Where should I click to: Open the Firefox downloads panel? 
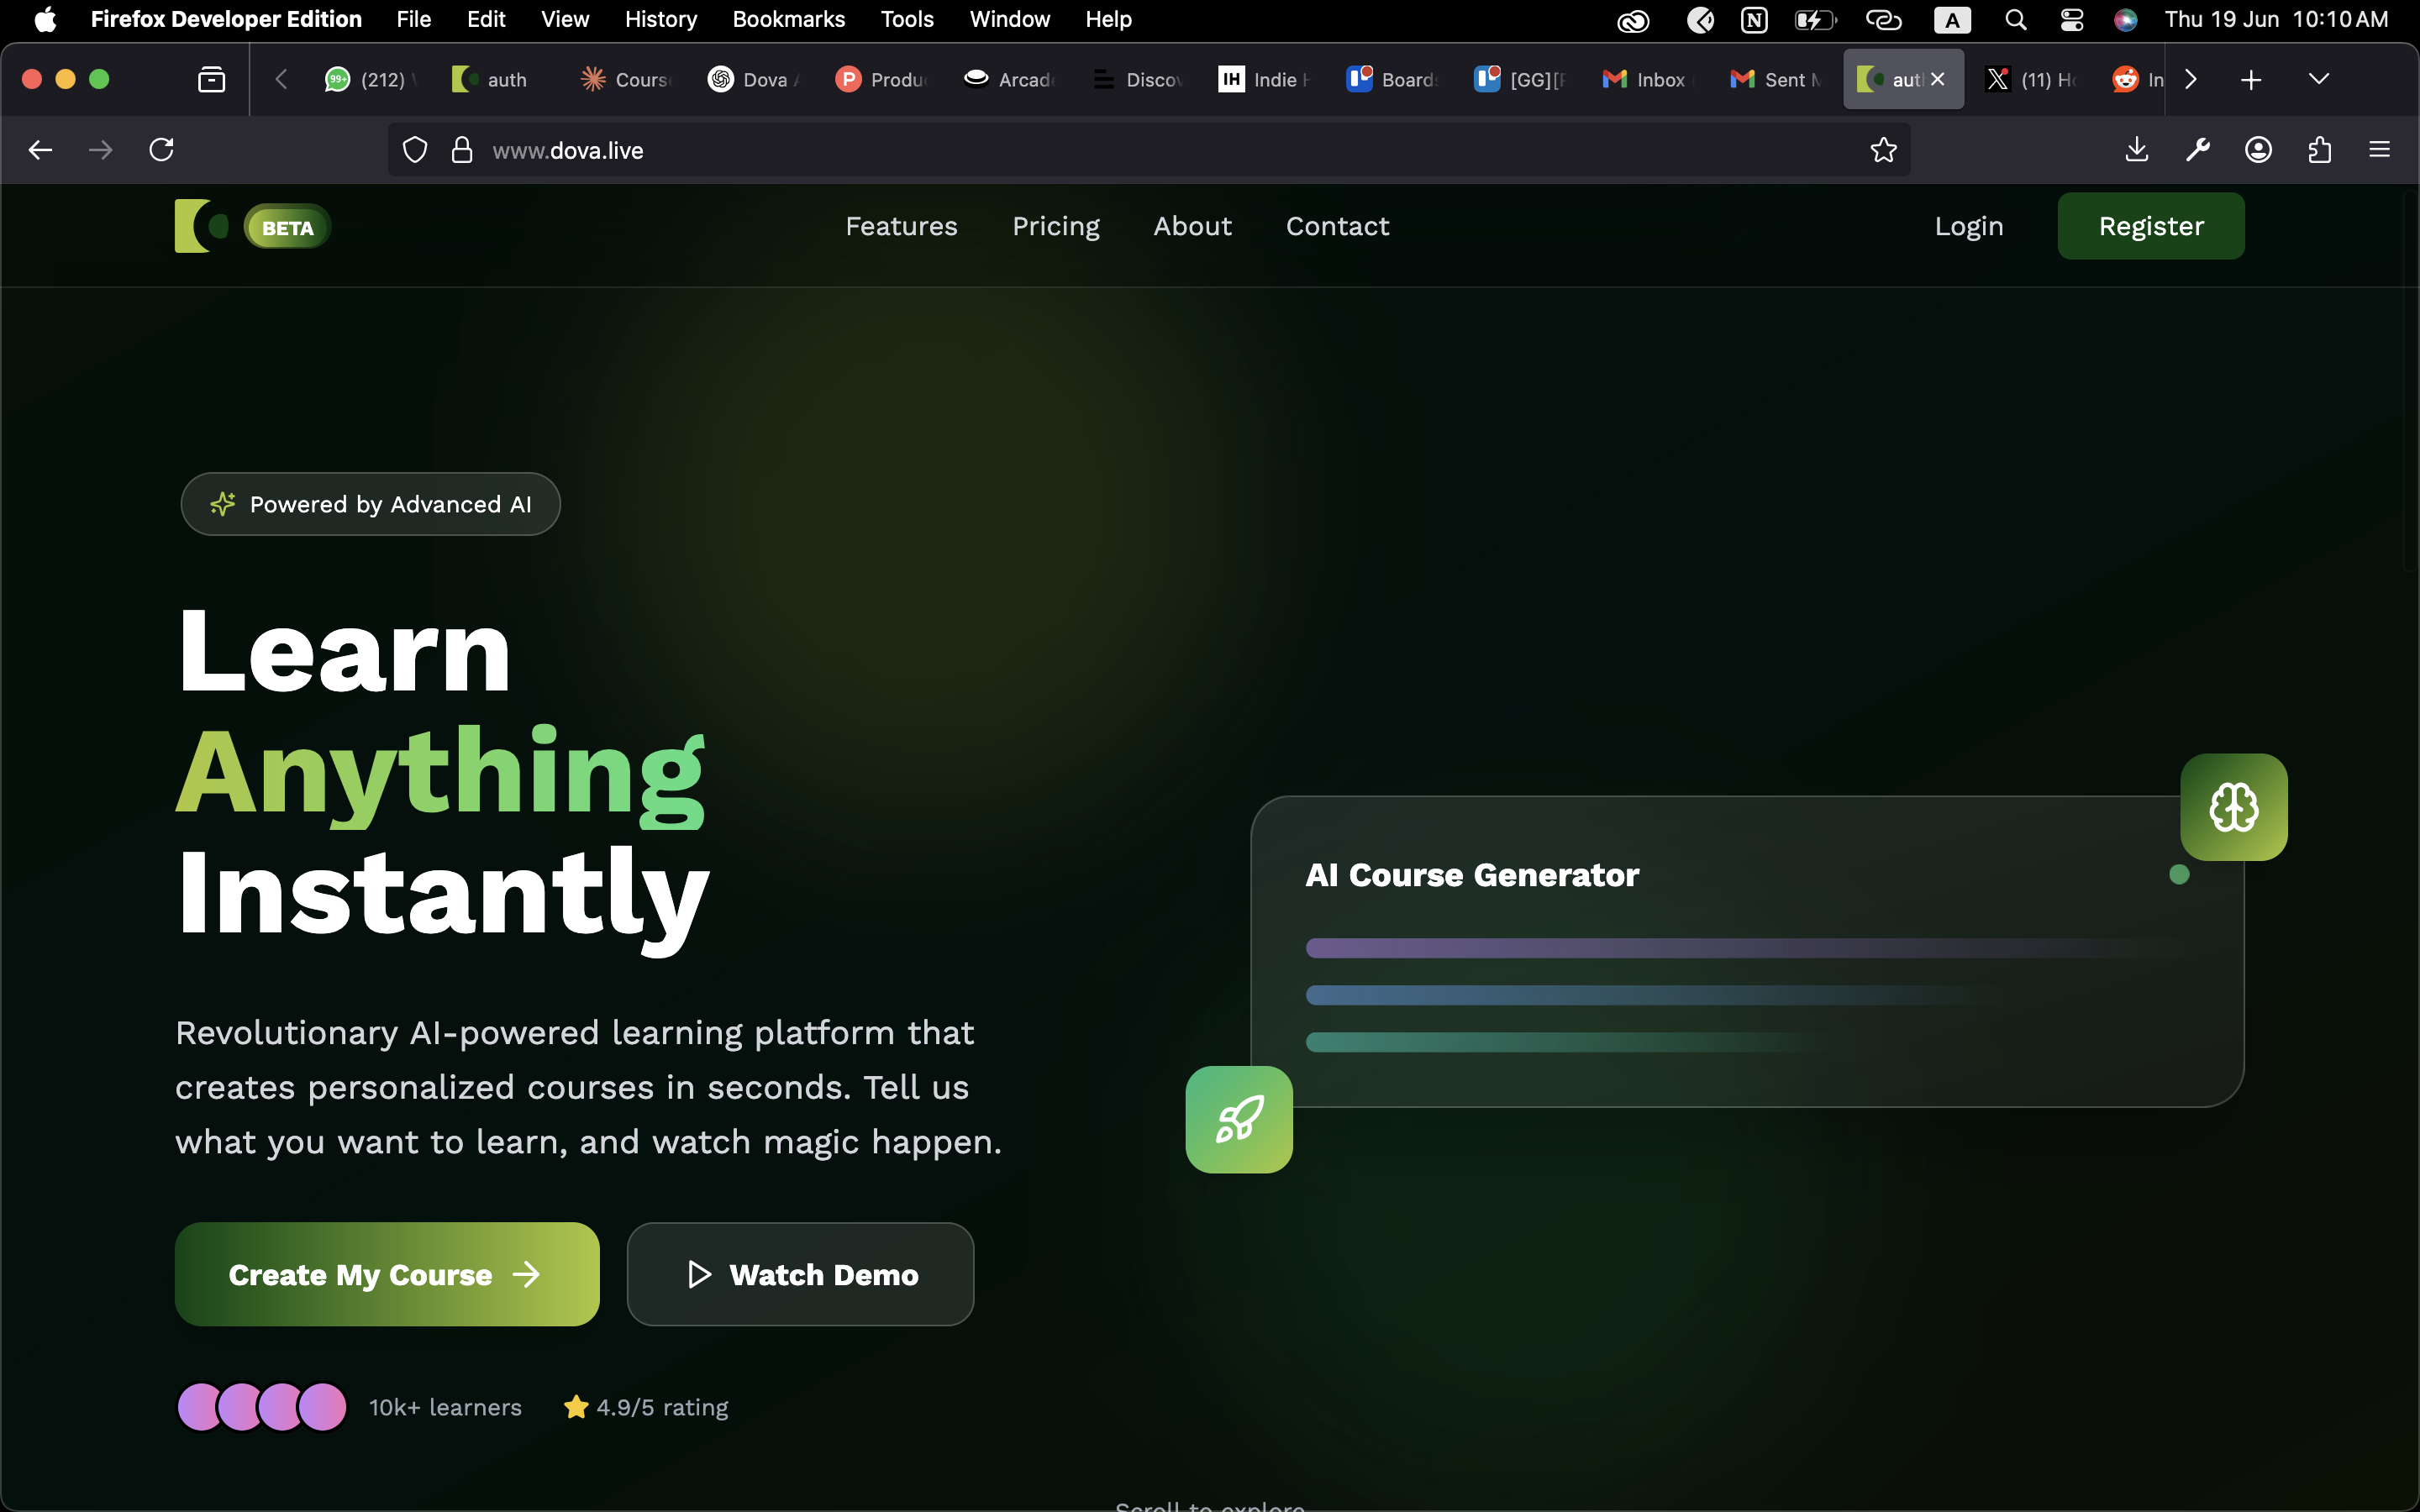click(x=2136, y=150)
